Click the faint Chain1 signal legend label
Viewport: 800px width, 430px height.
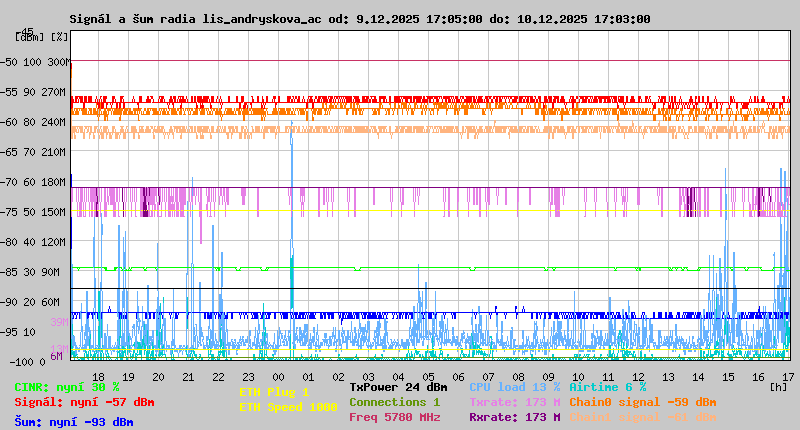pyautogui.click(x=642, y=417)
